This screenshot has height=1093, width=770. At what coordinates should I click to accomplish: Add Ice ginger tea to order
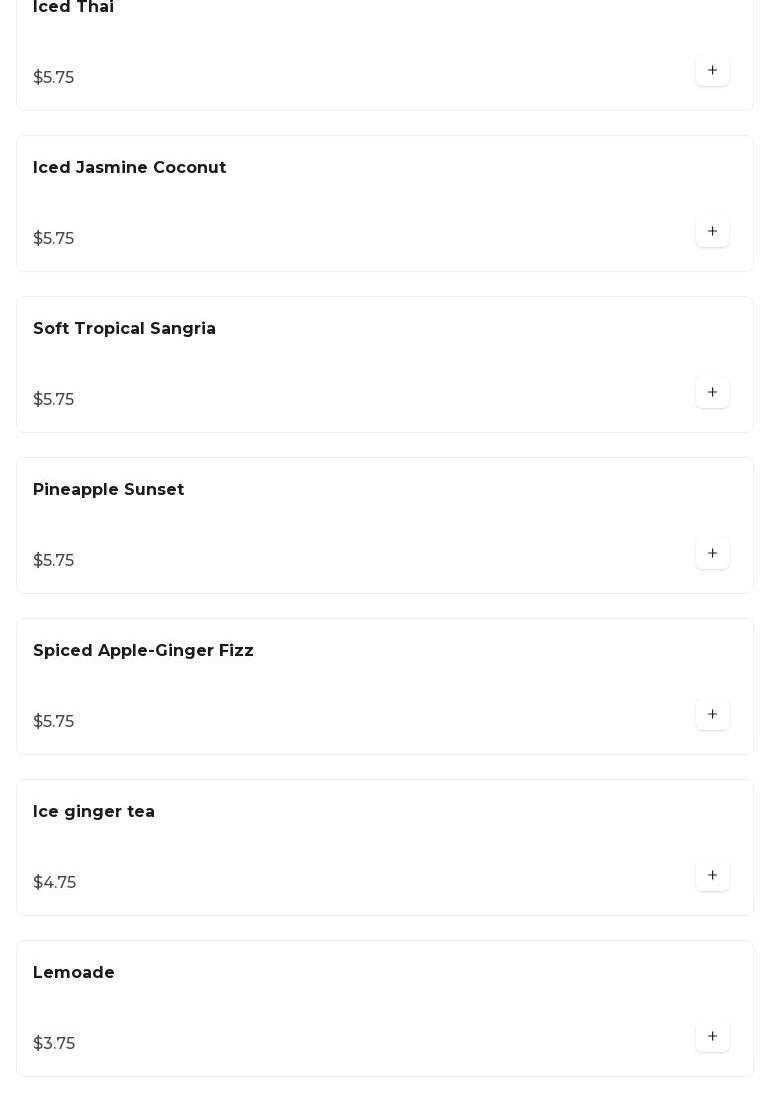point(712,876)
